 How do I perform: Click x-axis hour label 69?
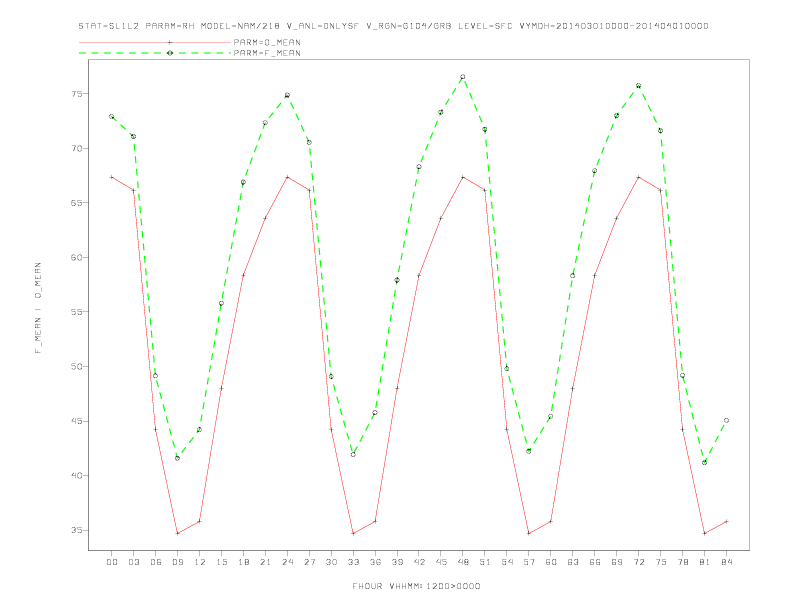(617, 562)
